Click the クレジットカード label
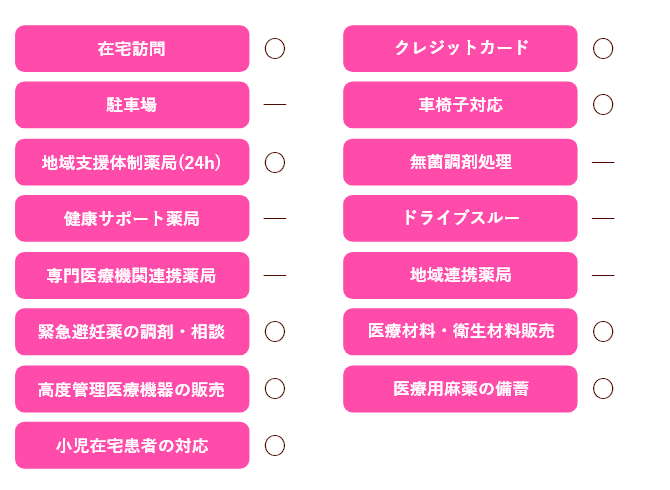 pyautogui.click(x=460, y=48)
